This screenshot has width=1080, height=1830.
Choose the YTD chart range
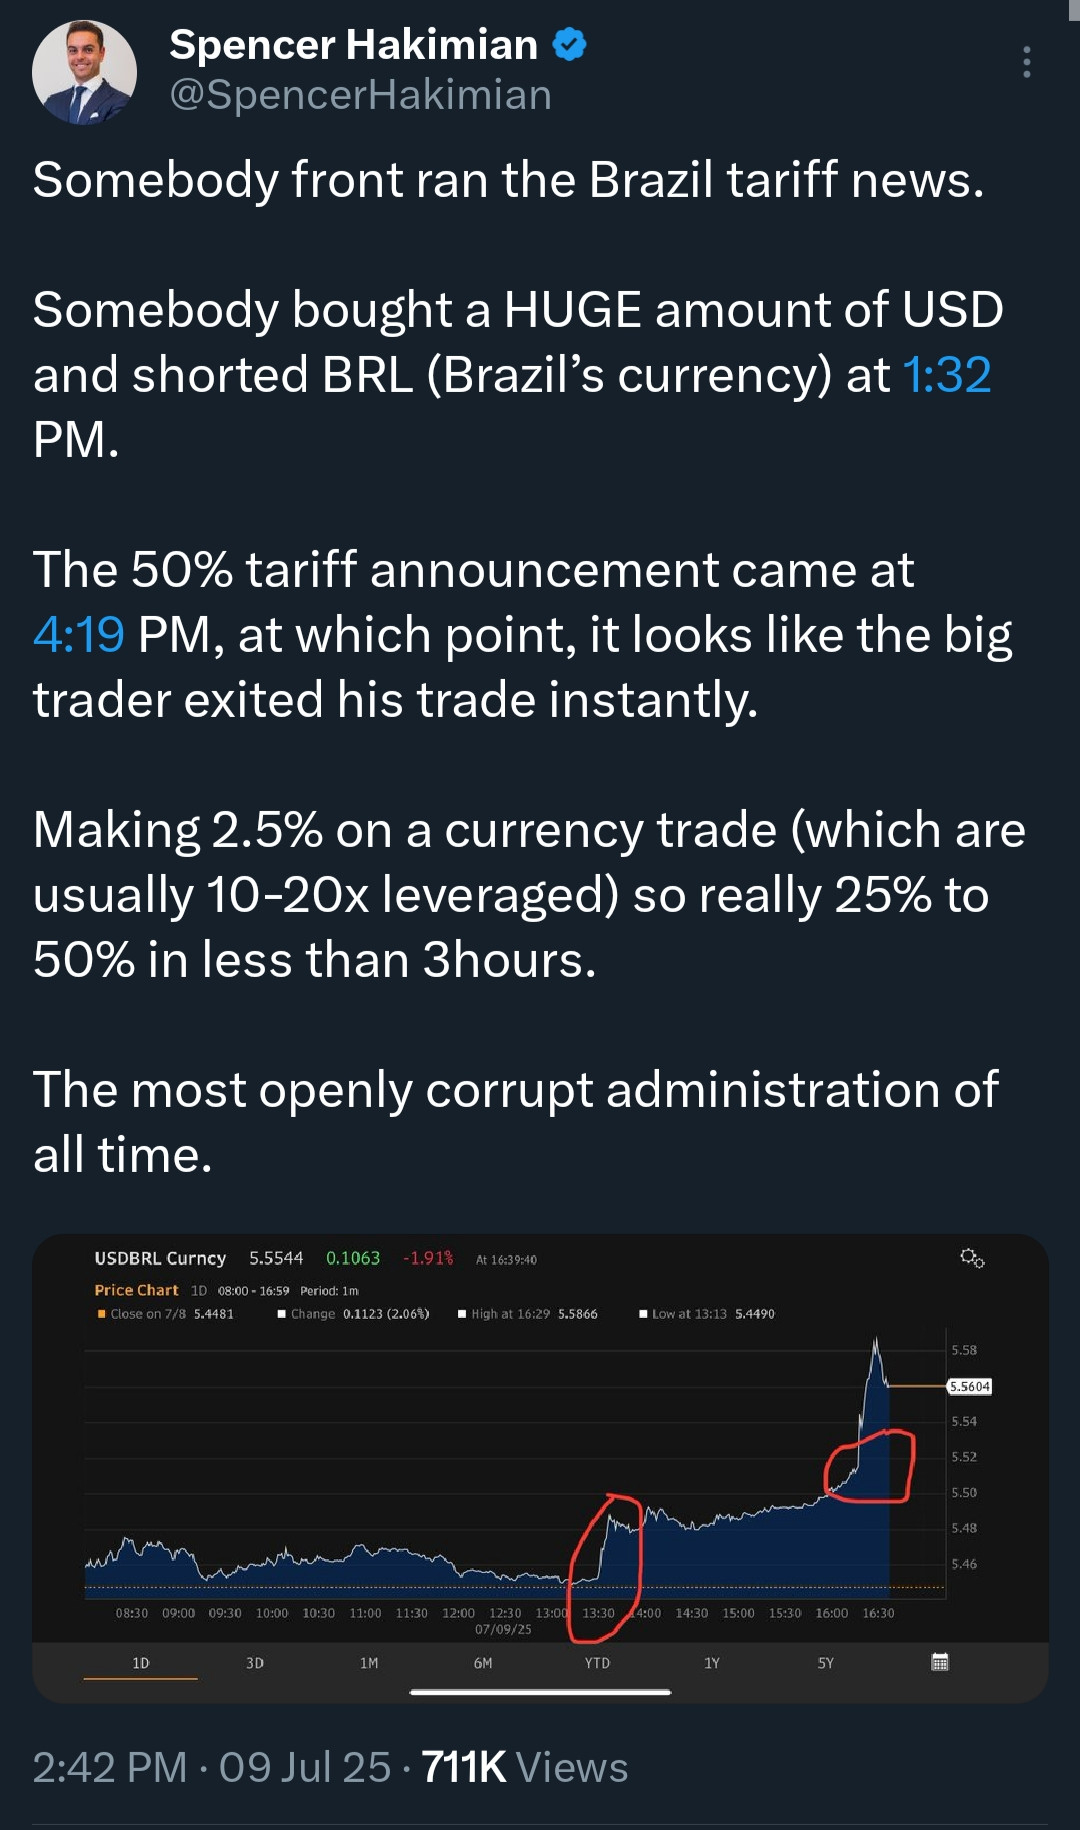point(597,1663)
